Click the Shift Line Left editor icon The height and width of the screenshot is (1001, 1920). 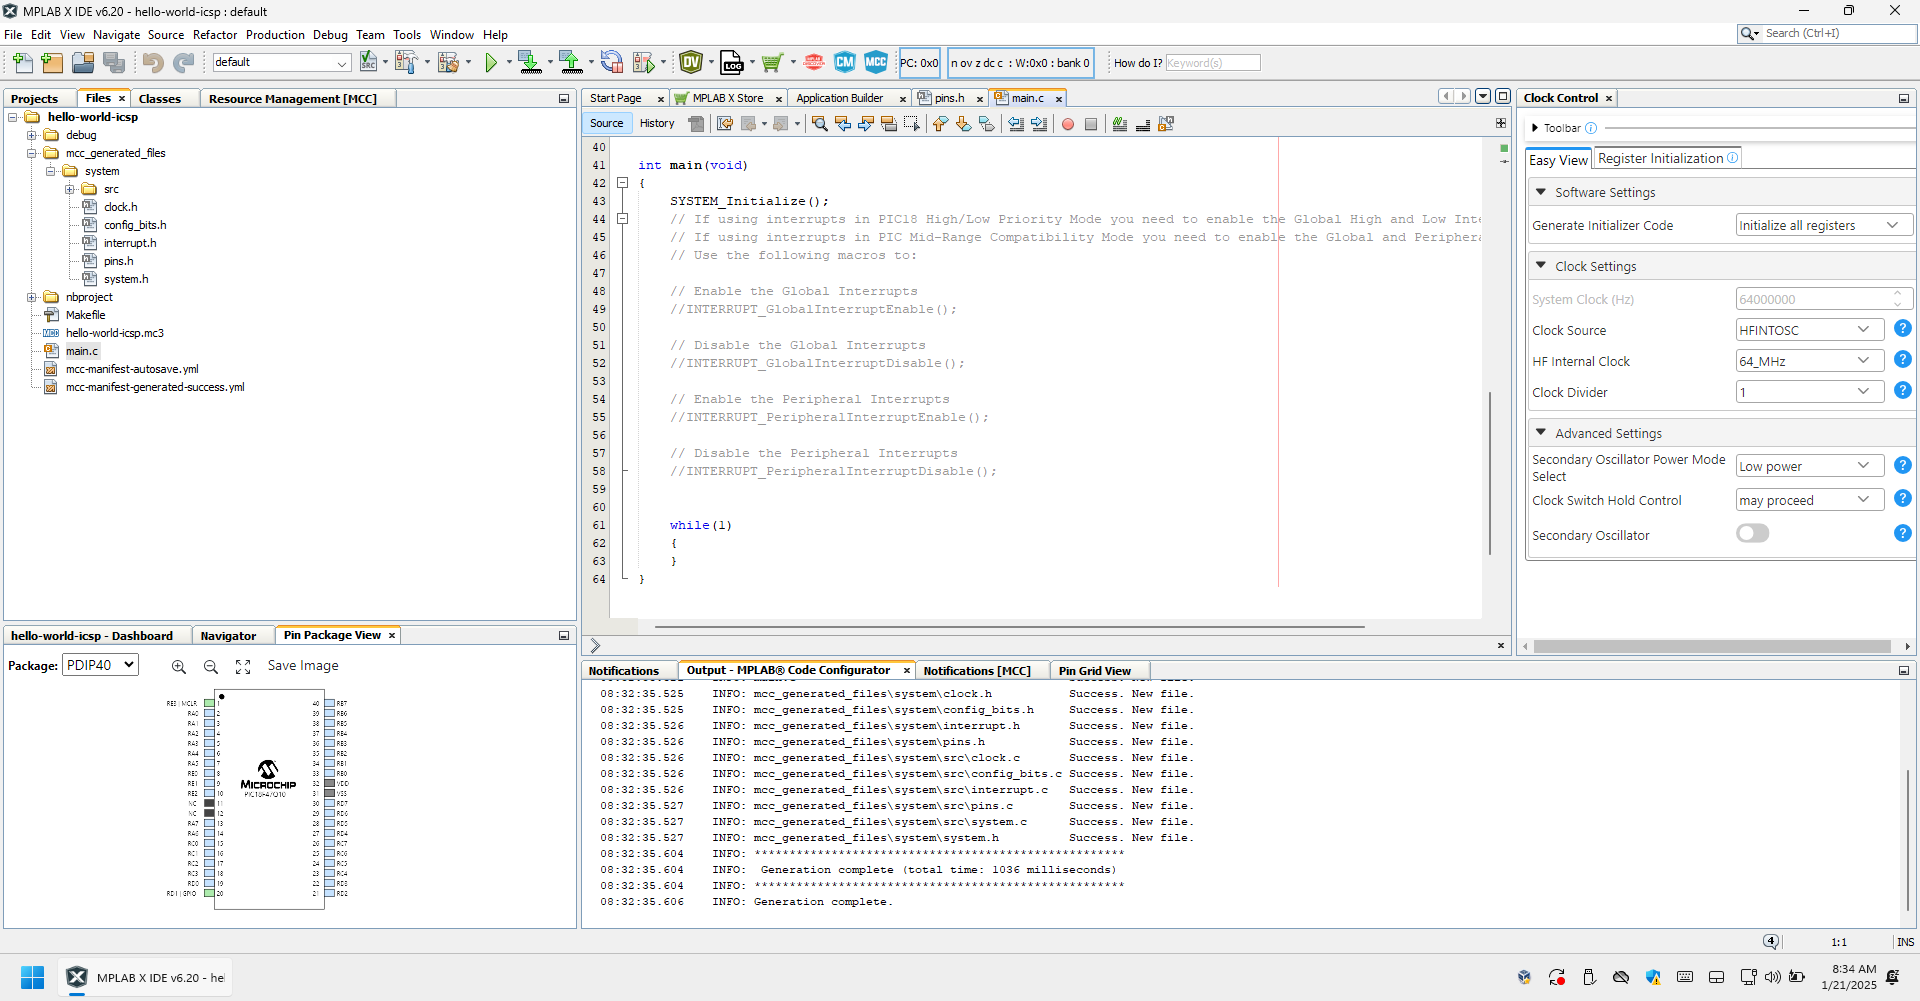click(x=1016, y=124)
